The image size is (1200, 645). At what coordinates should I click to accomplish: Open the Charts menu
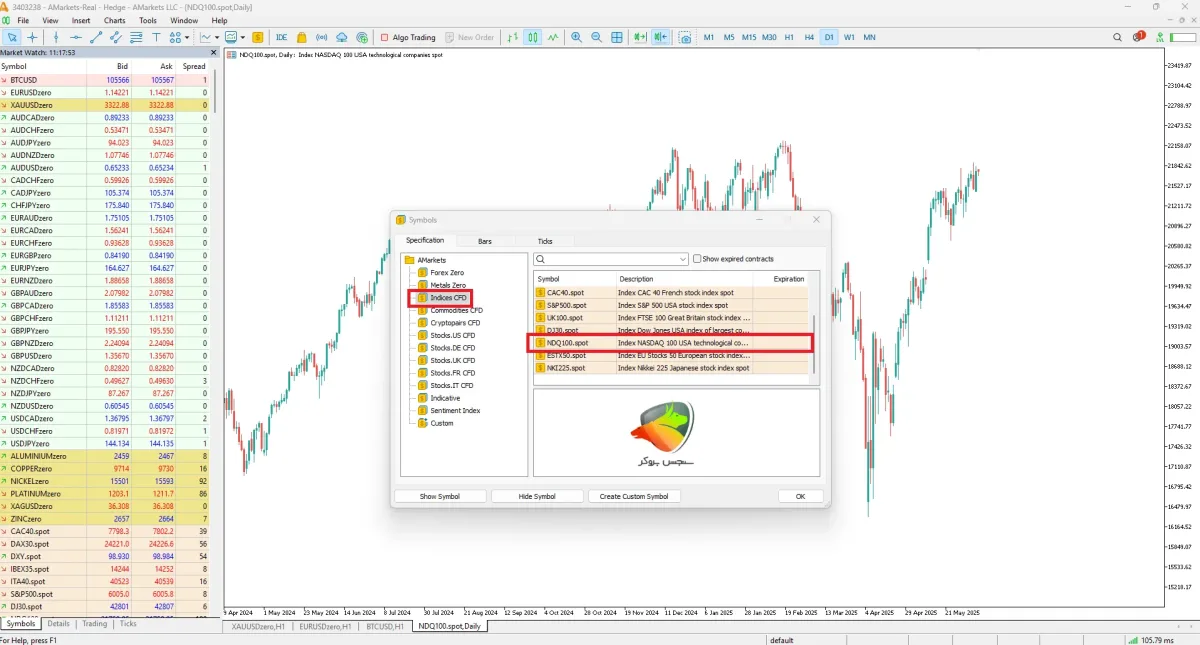pos(114,20)
